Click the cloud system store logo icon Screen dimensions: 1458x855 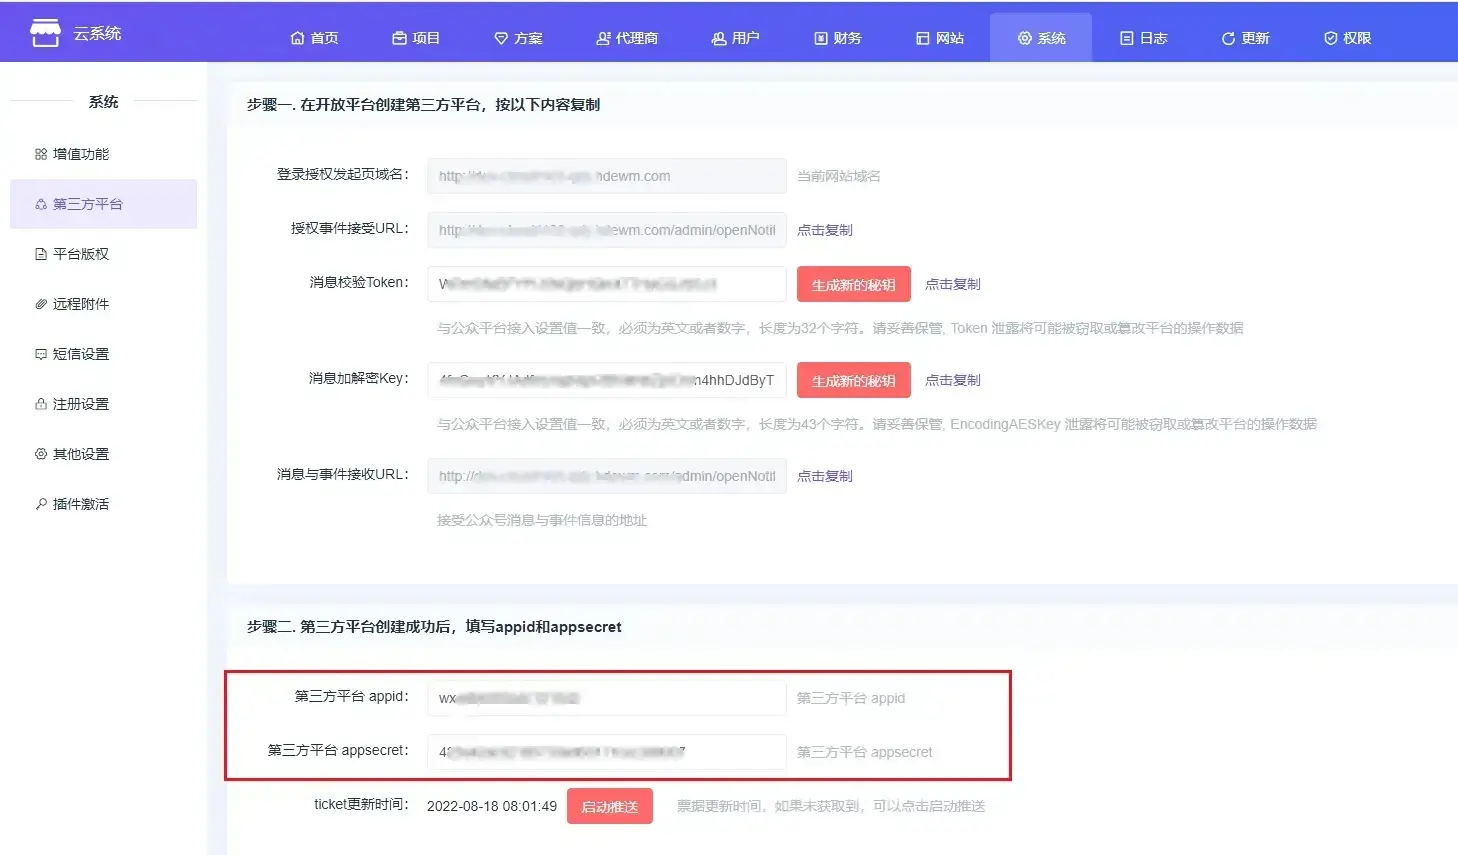click(x=45, y=33)
